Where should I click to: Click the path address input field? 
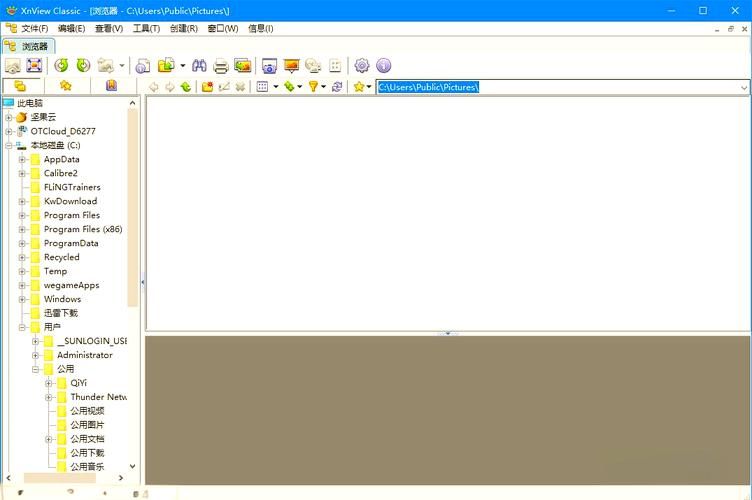[558, 87]
